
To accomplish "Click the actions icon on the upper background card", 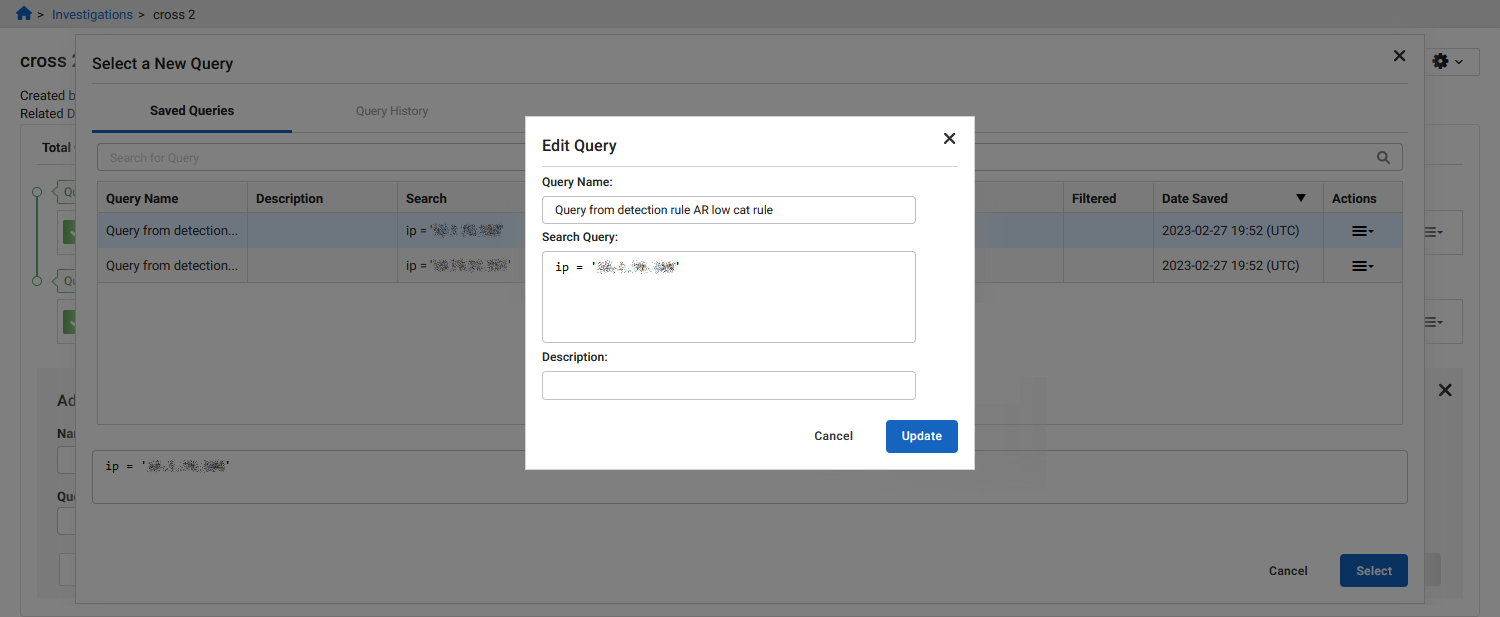I will pyautogui.click(x=1434, y=232).
